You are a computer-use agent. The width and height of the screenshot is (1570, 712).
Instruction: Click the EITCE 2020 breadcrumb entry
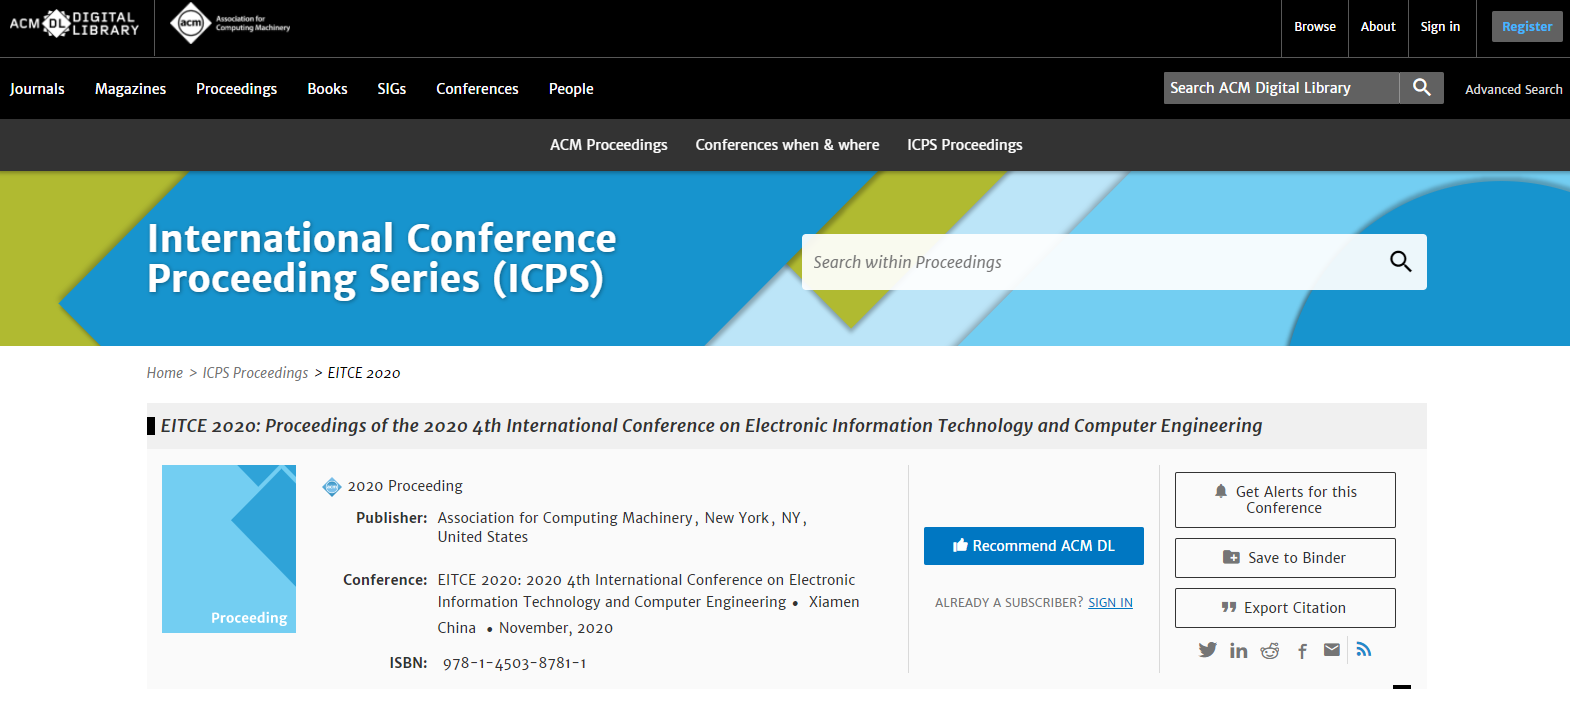point(364,373)
